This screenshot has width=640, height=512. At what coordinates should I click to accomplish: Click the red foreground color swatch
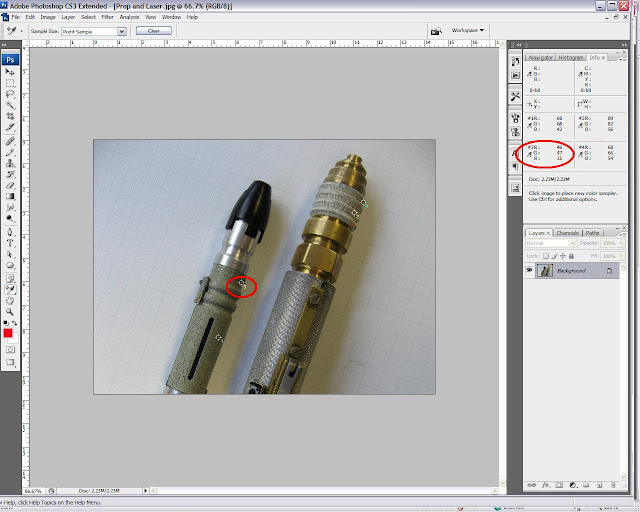pos(8,333)
